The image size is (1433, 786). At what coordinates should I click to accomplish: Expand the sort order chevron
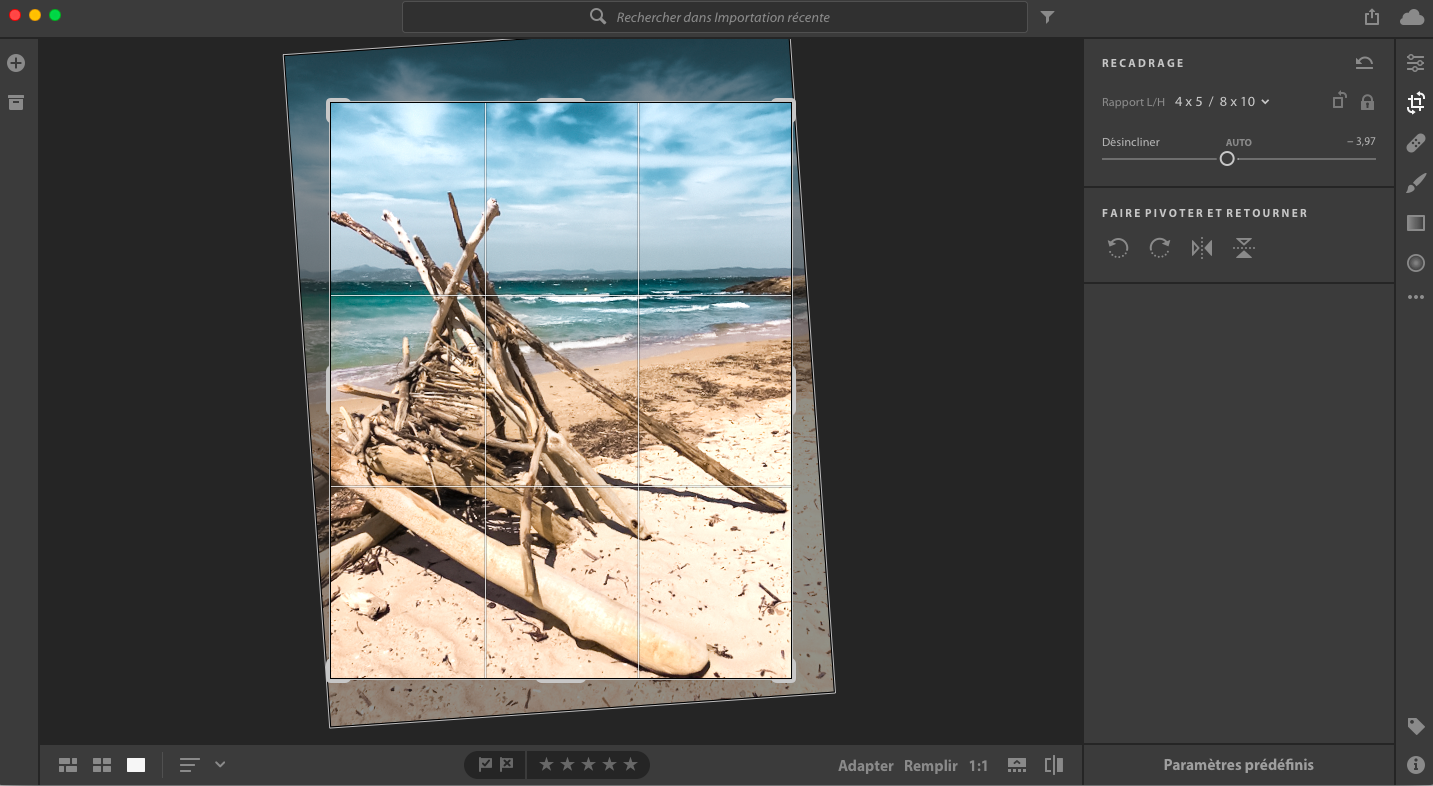pos(220,765)
